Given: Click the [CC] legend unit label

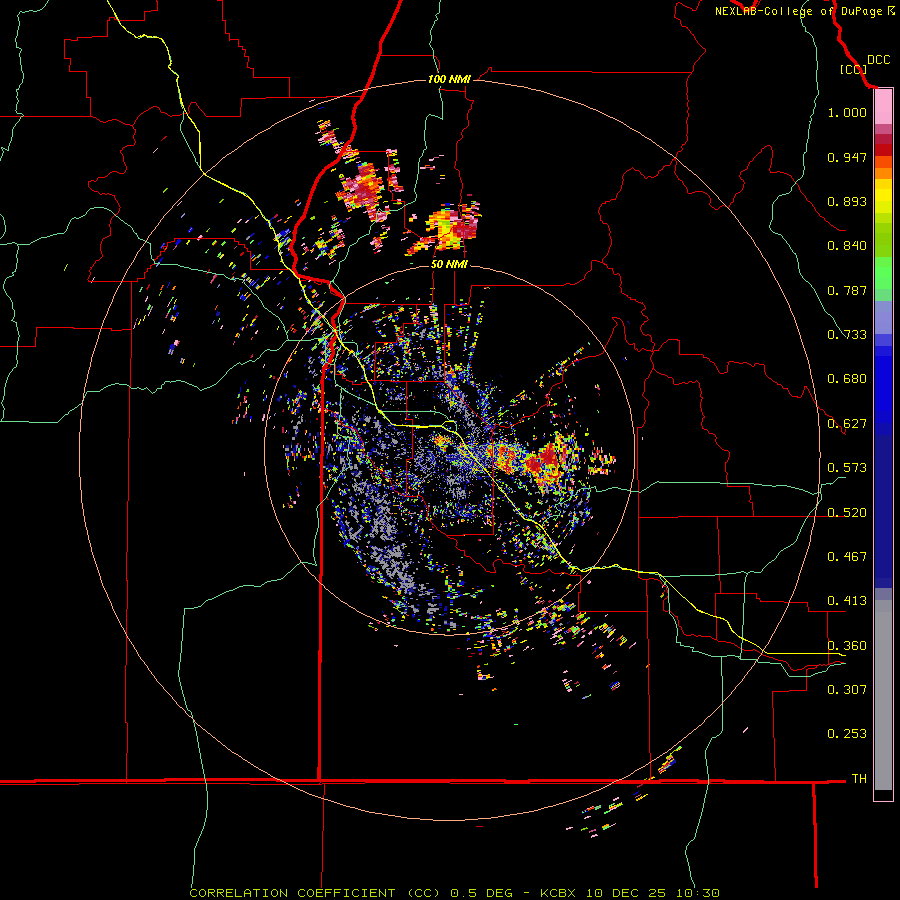Looking at the screenshot, I should [853, 69].
